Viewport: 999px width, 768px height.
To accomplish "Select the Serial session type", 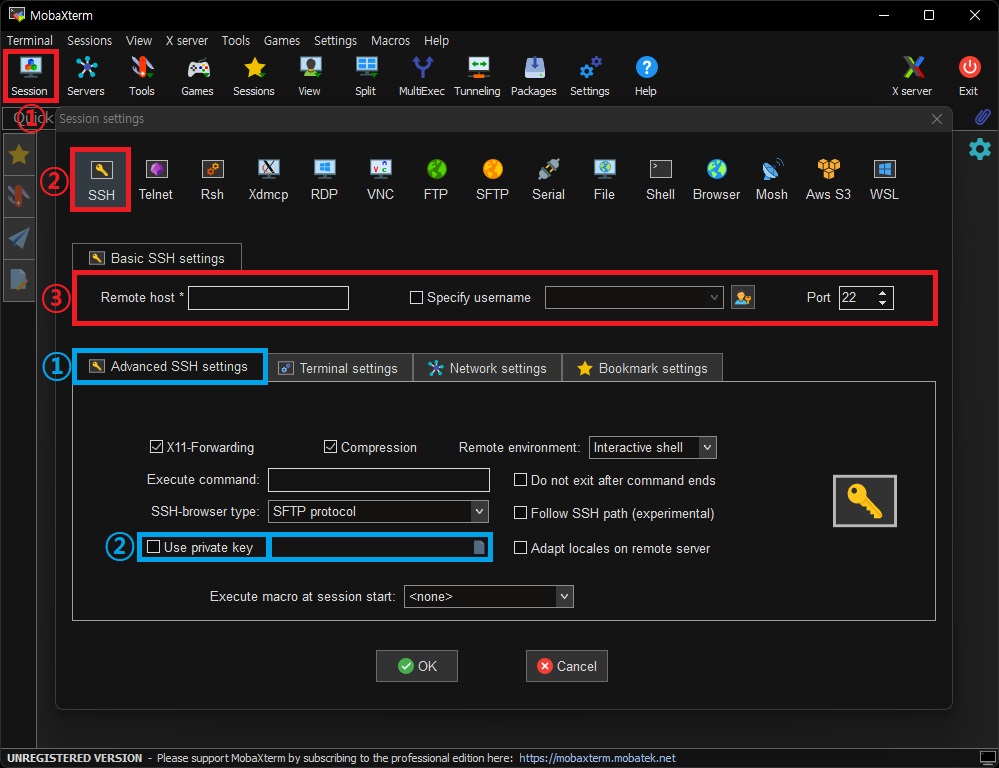I will (549, 180).
